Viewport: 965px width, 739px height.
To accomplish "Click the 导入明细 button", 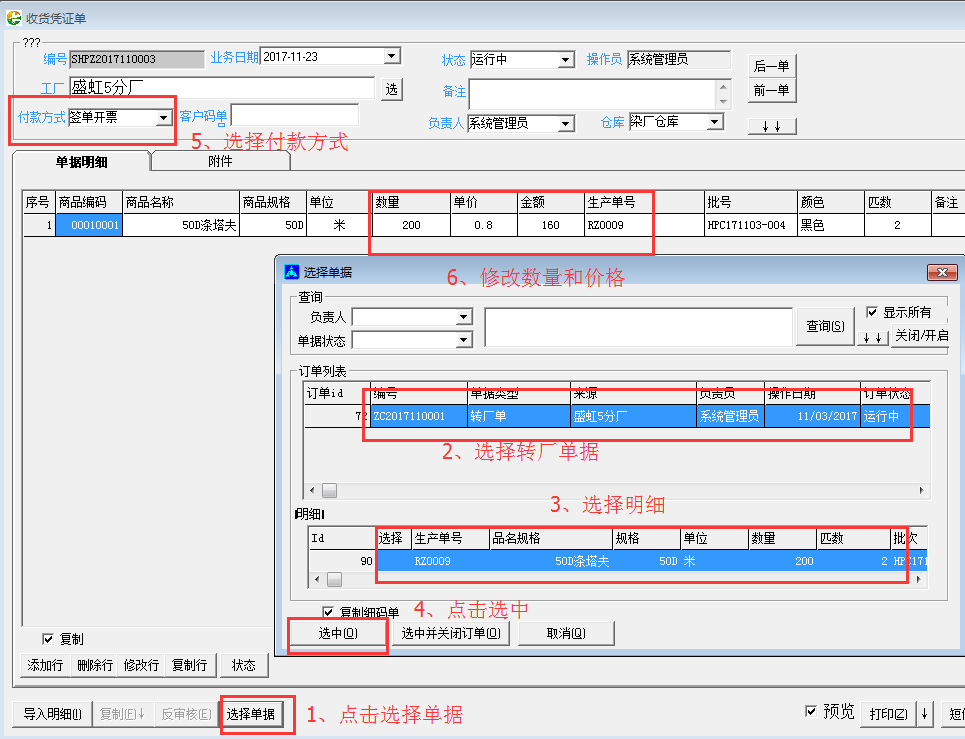I will pos(53,714).
